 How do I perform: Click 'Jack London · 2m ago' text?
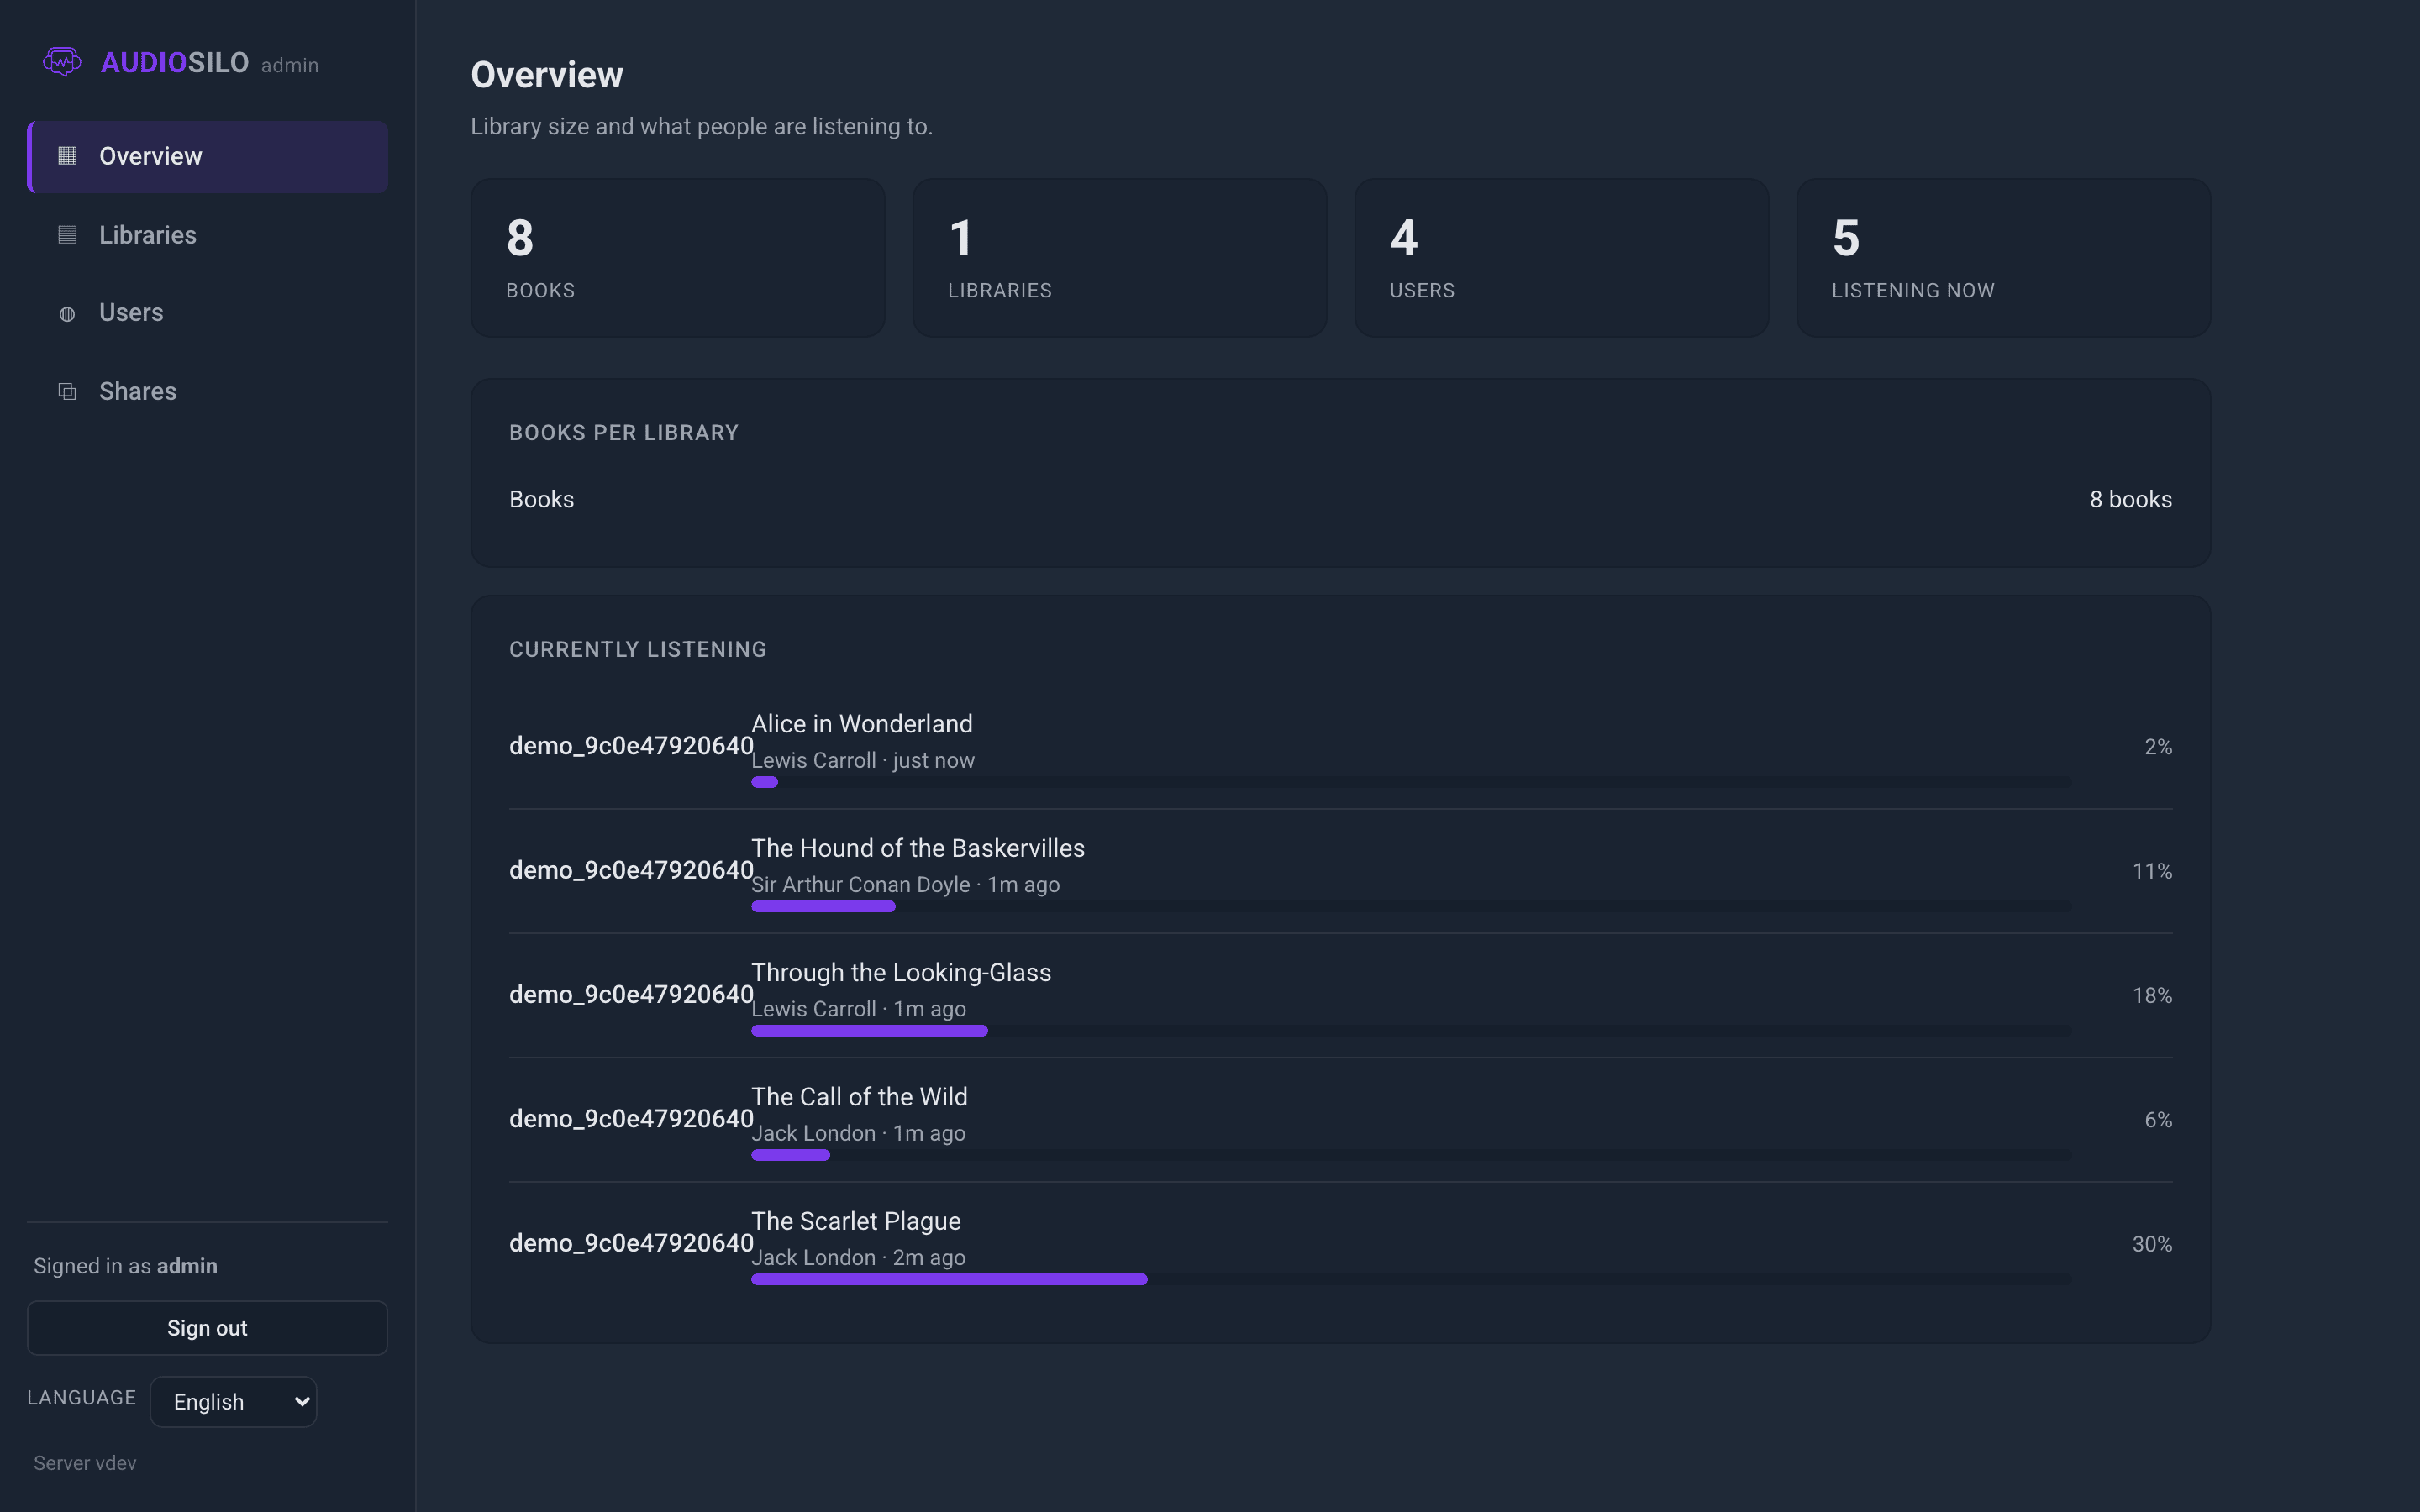[x=858, y=1258]
